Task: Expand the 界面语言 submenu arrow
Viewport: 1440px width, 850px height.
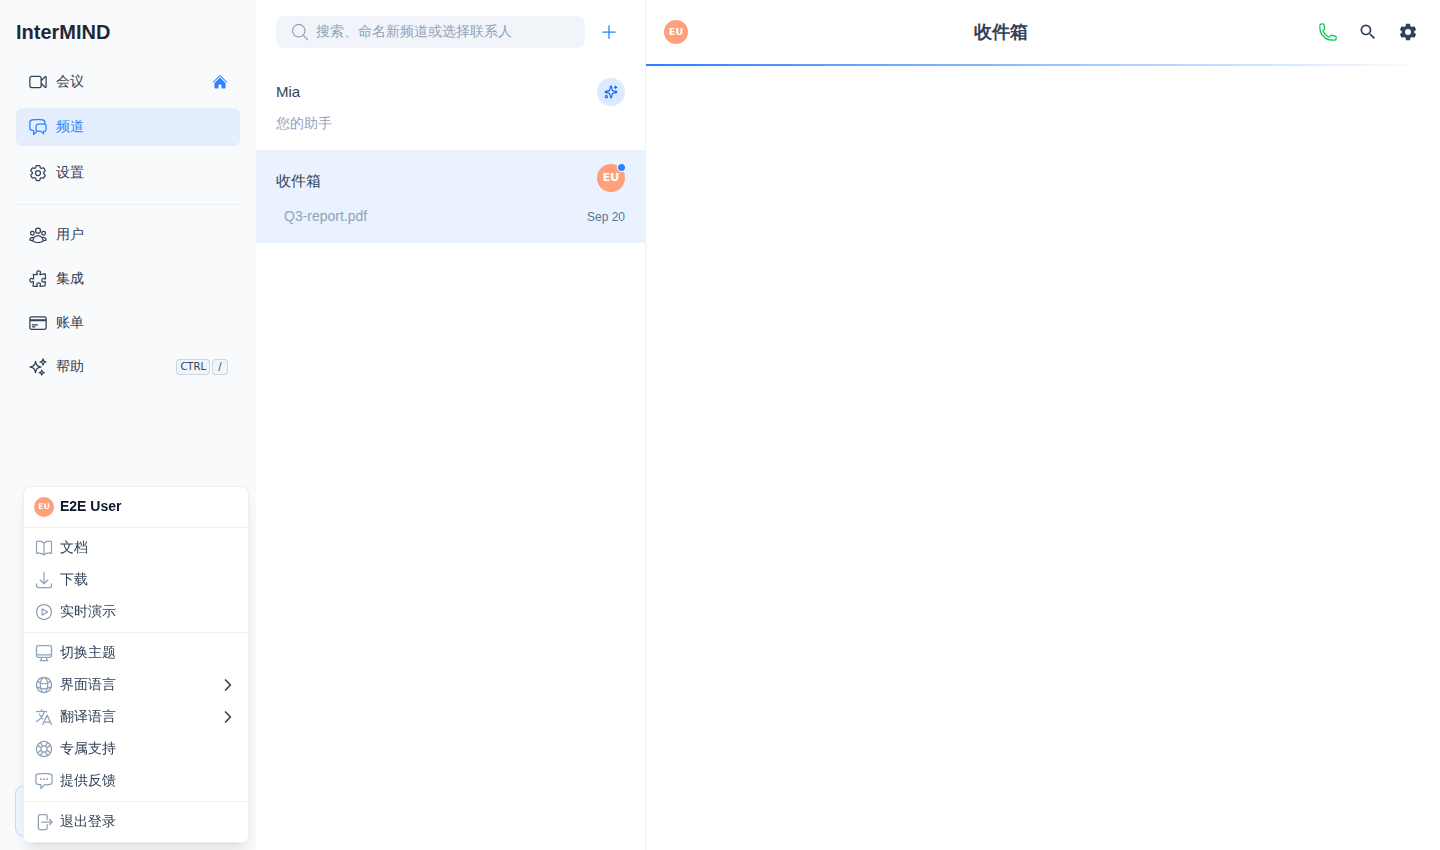Action: tap(228, 685)
